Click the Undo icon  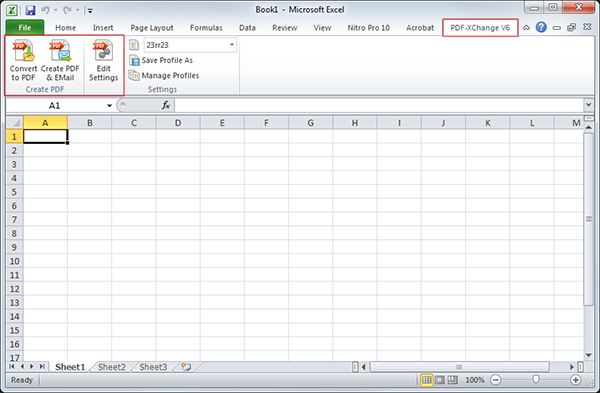point(45,10)
